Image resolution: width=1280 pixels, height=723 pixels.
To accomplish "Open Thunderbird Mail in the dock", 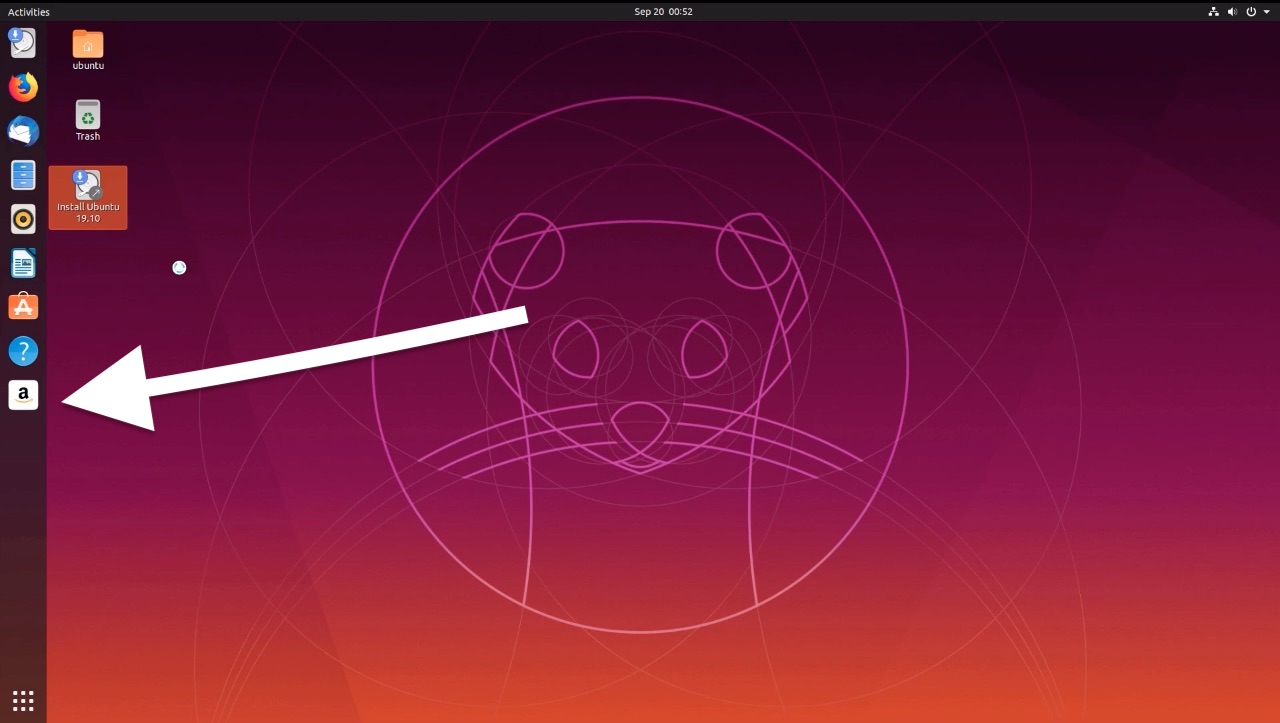I will [x=23, y=131].
